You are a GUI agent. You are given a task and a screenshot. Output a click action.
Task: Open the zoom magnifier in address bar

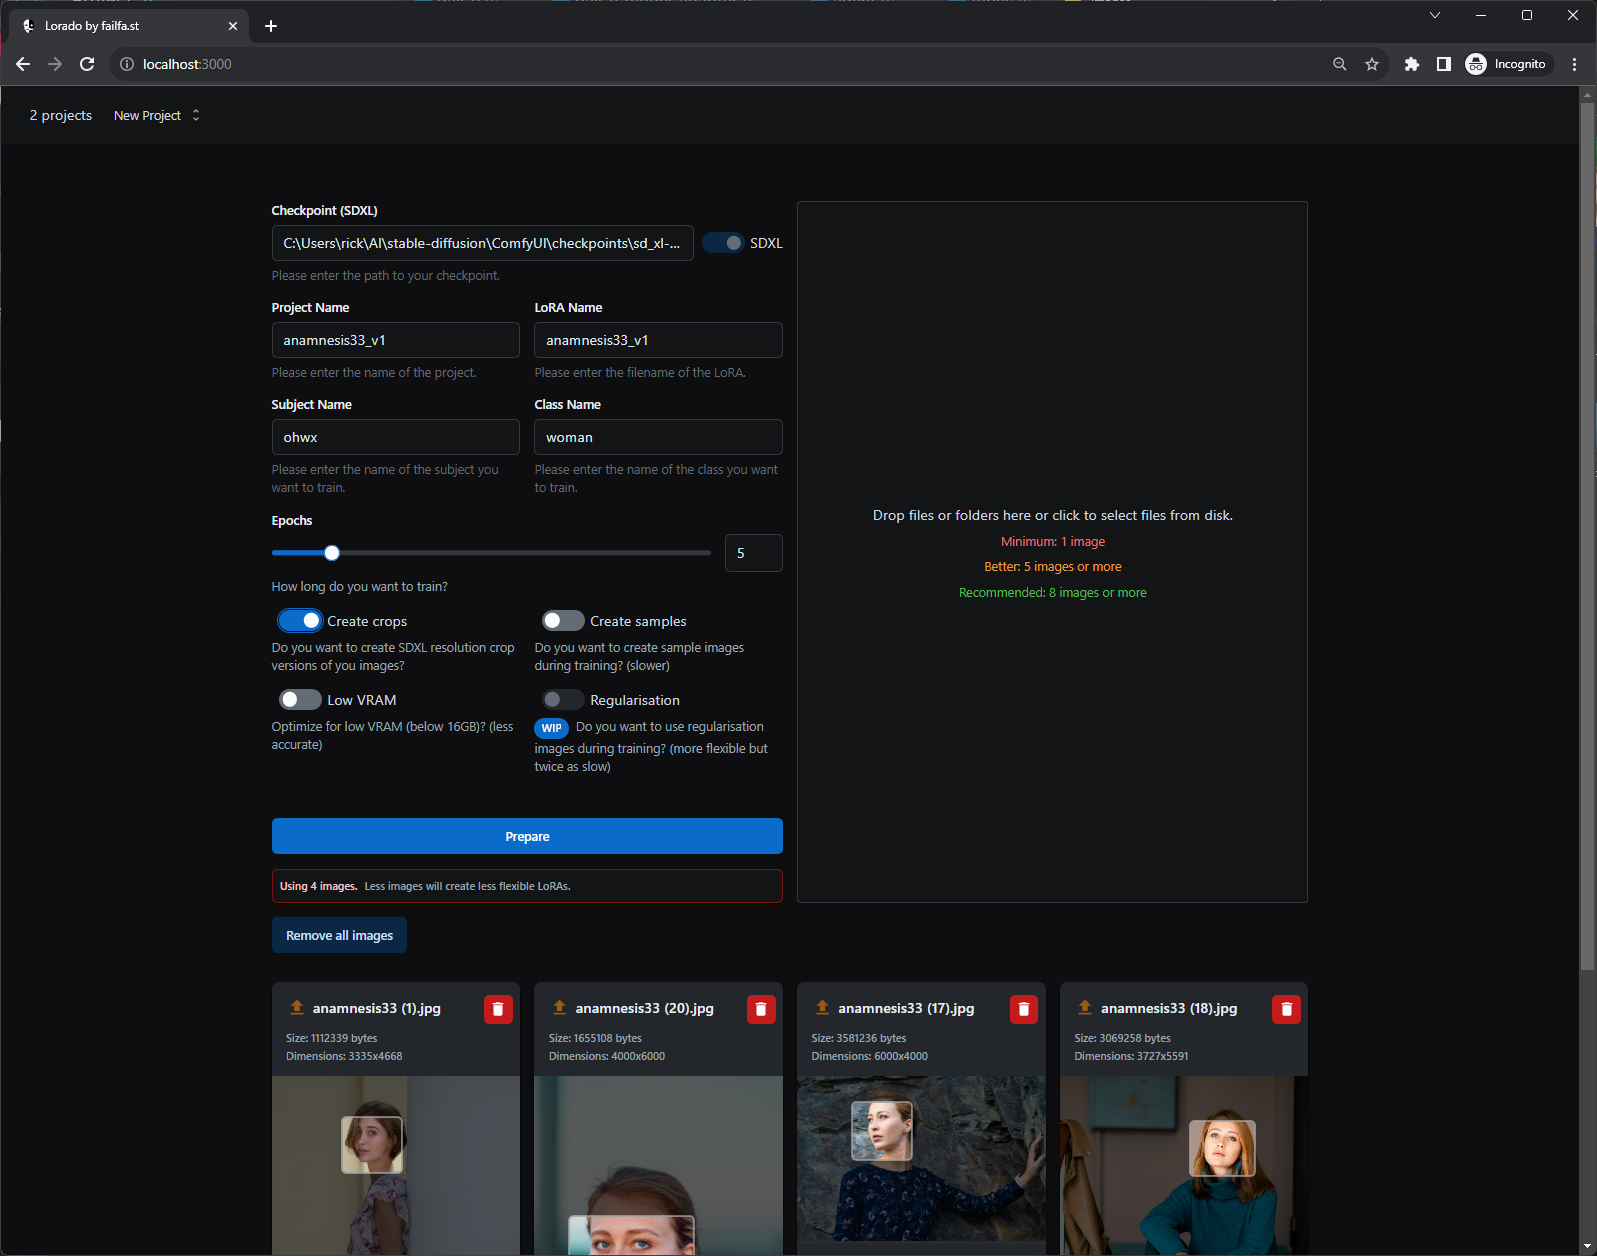(x=1340, y=64)
